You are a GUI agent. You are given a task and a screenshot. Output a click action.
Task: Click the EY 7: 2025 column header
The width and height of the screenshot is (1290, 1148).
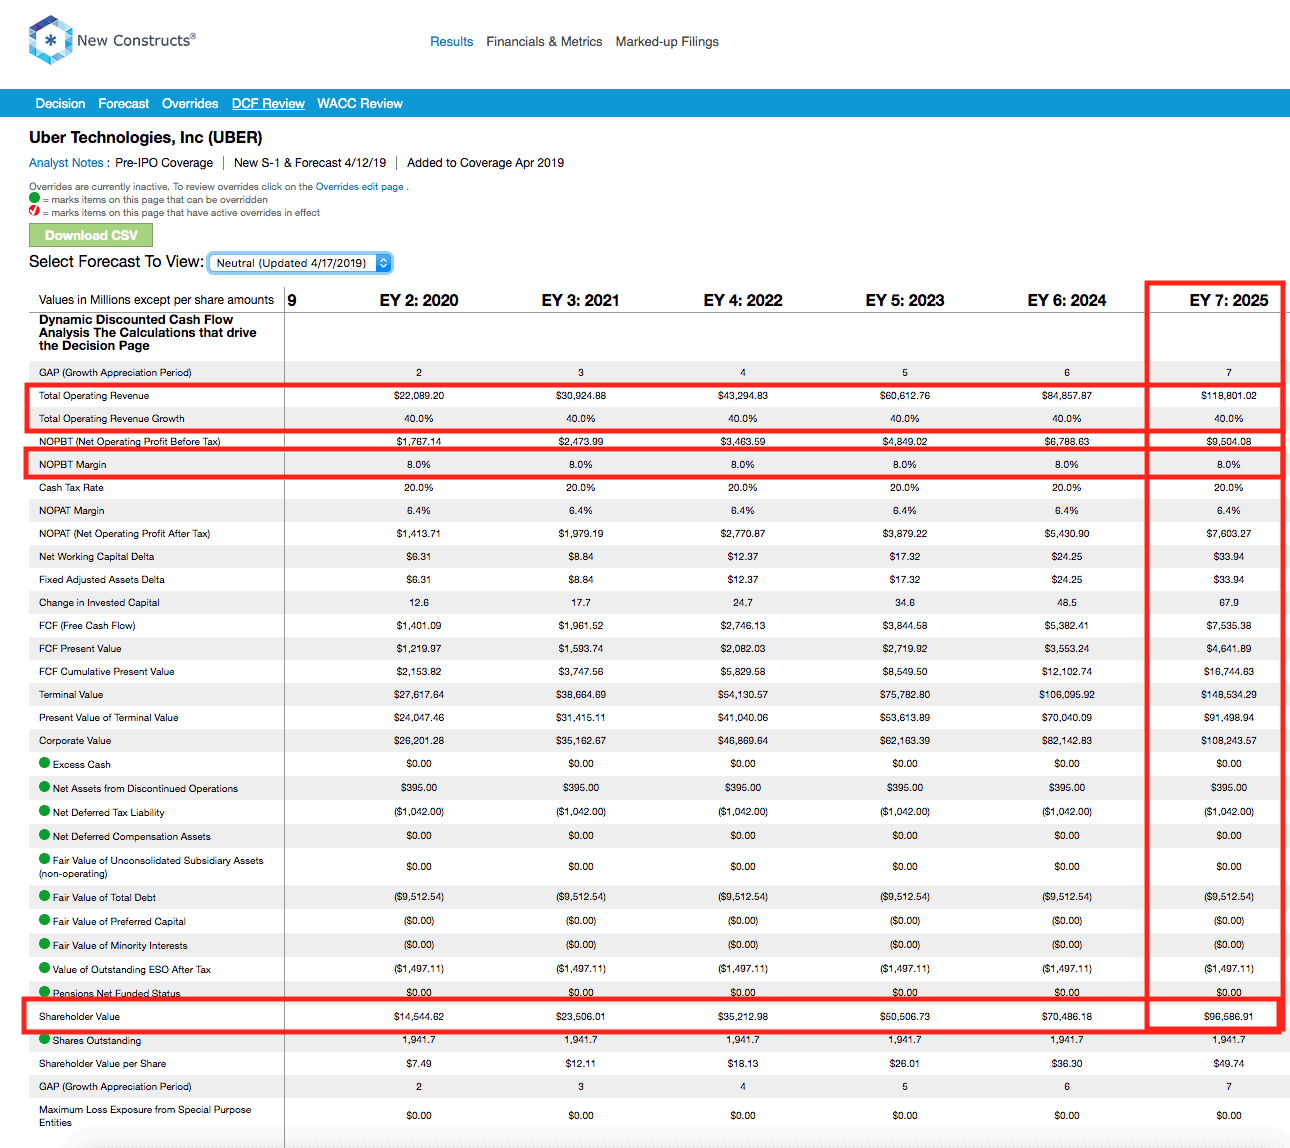coord(1229,300)
